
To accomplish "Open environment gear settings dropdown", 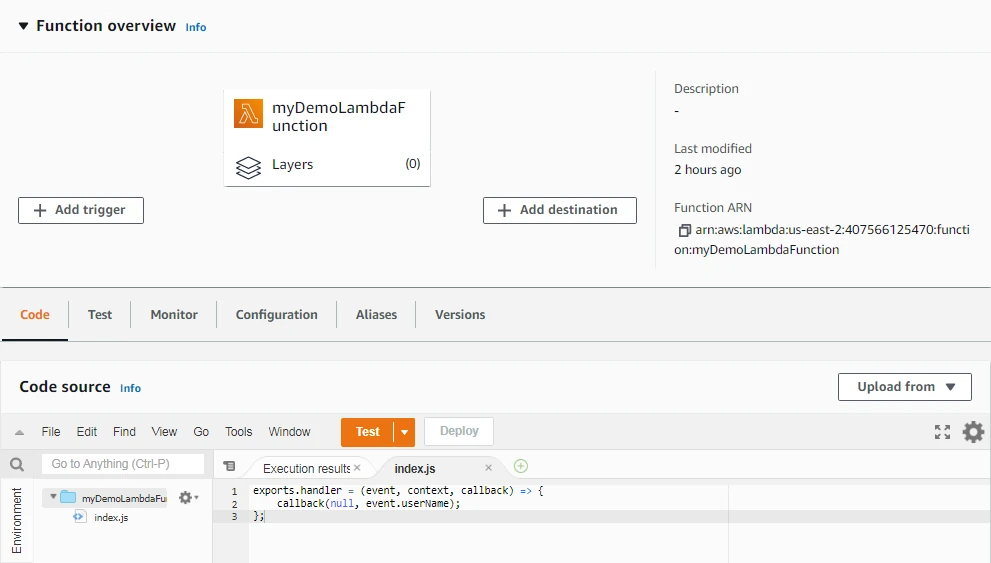I will pos(188,497).
